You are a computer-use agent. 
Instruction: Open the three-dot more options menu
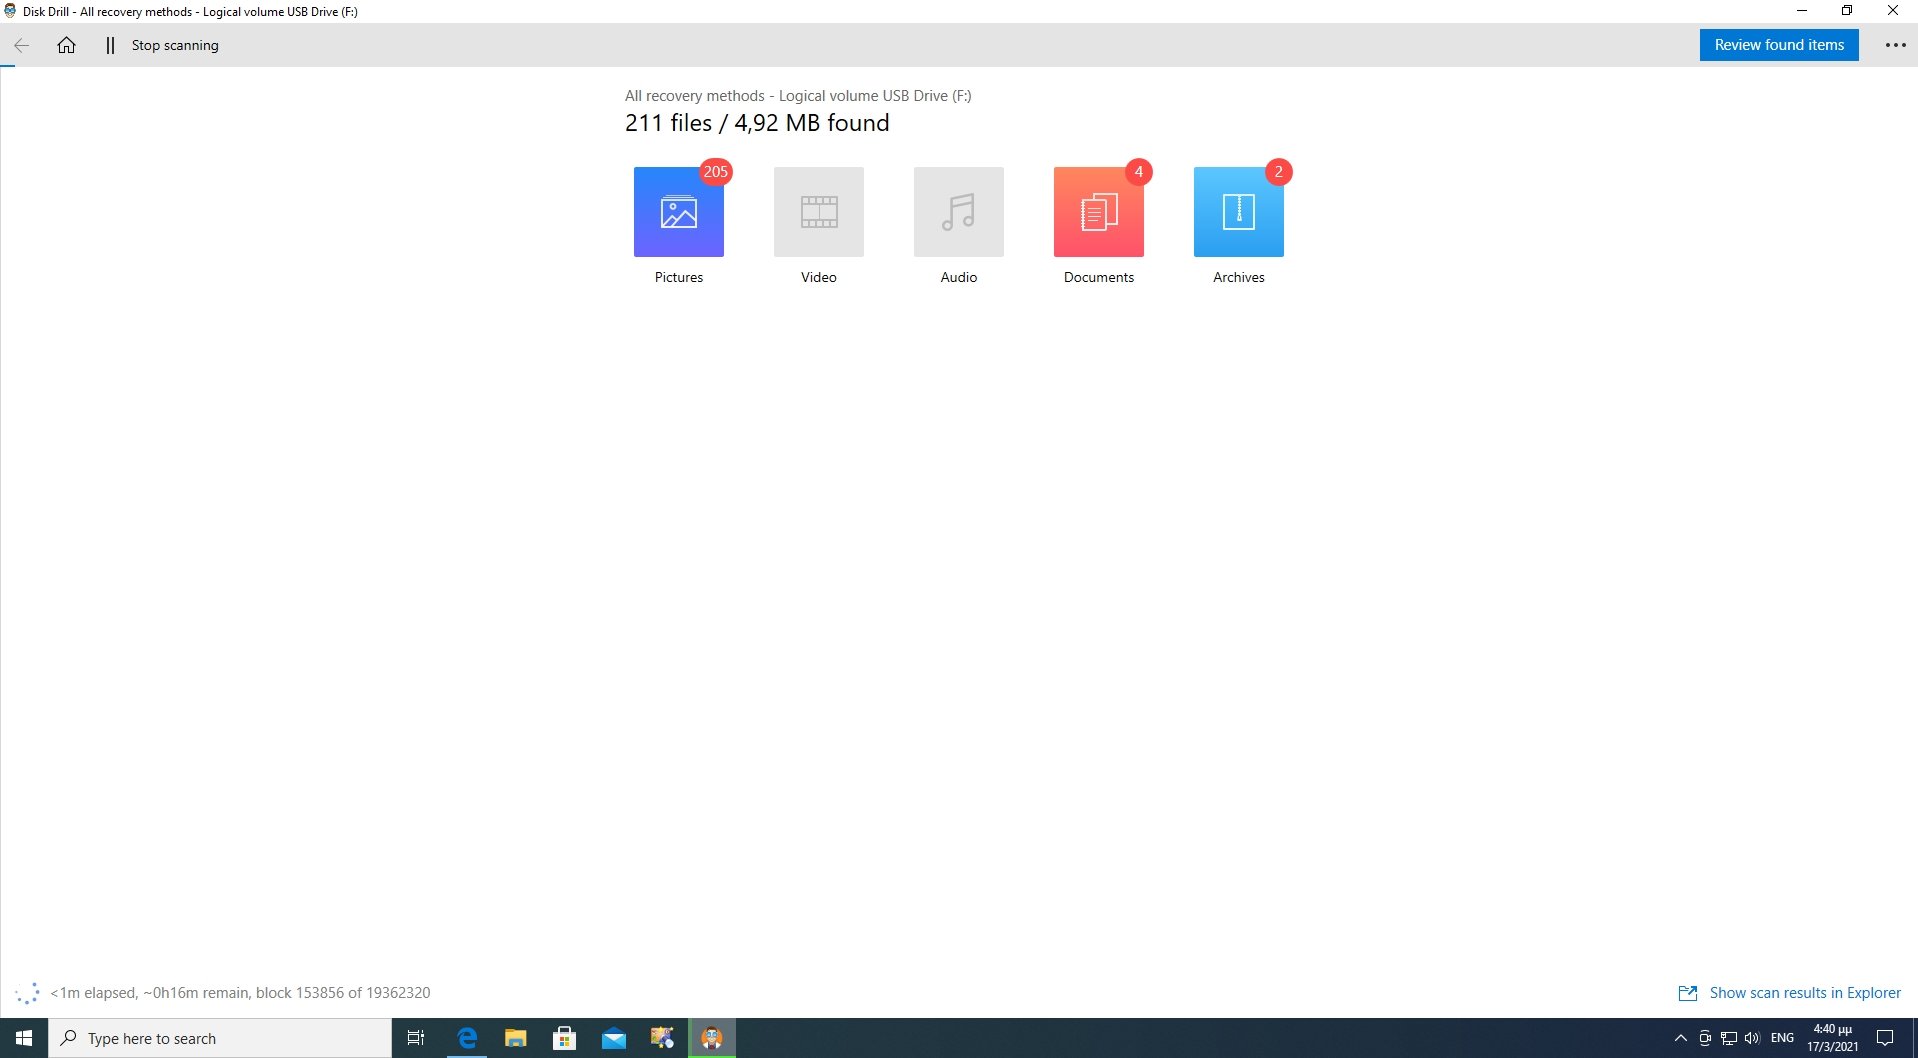(x=1895, y=45)
